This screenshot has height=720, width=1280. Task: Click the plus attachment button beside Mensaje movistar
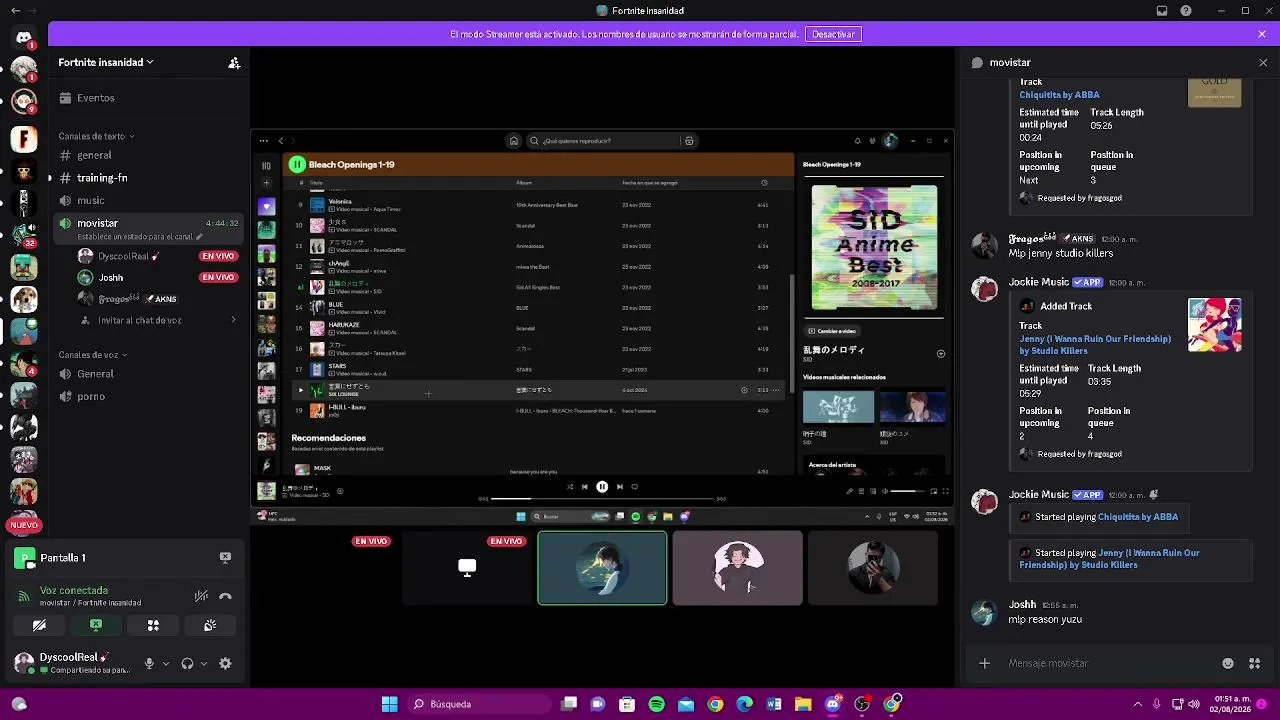point(984,663)
